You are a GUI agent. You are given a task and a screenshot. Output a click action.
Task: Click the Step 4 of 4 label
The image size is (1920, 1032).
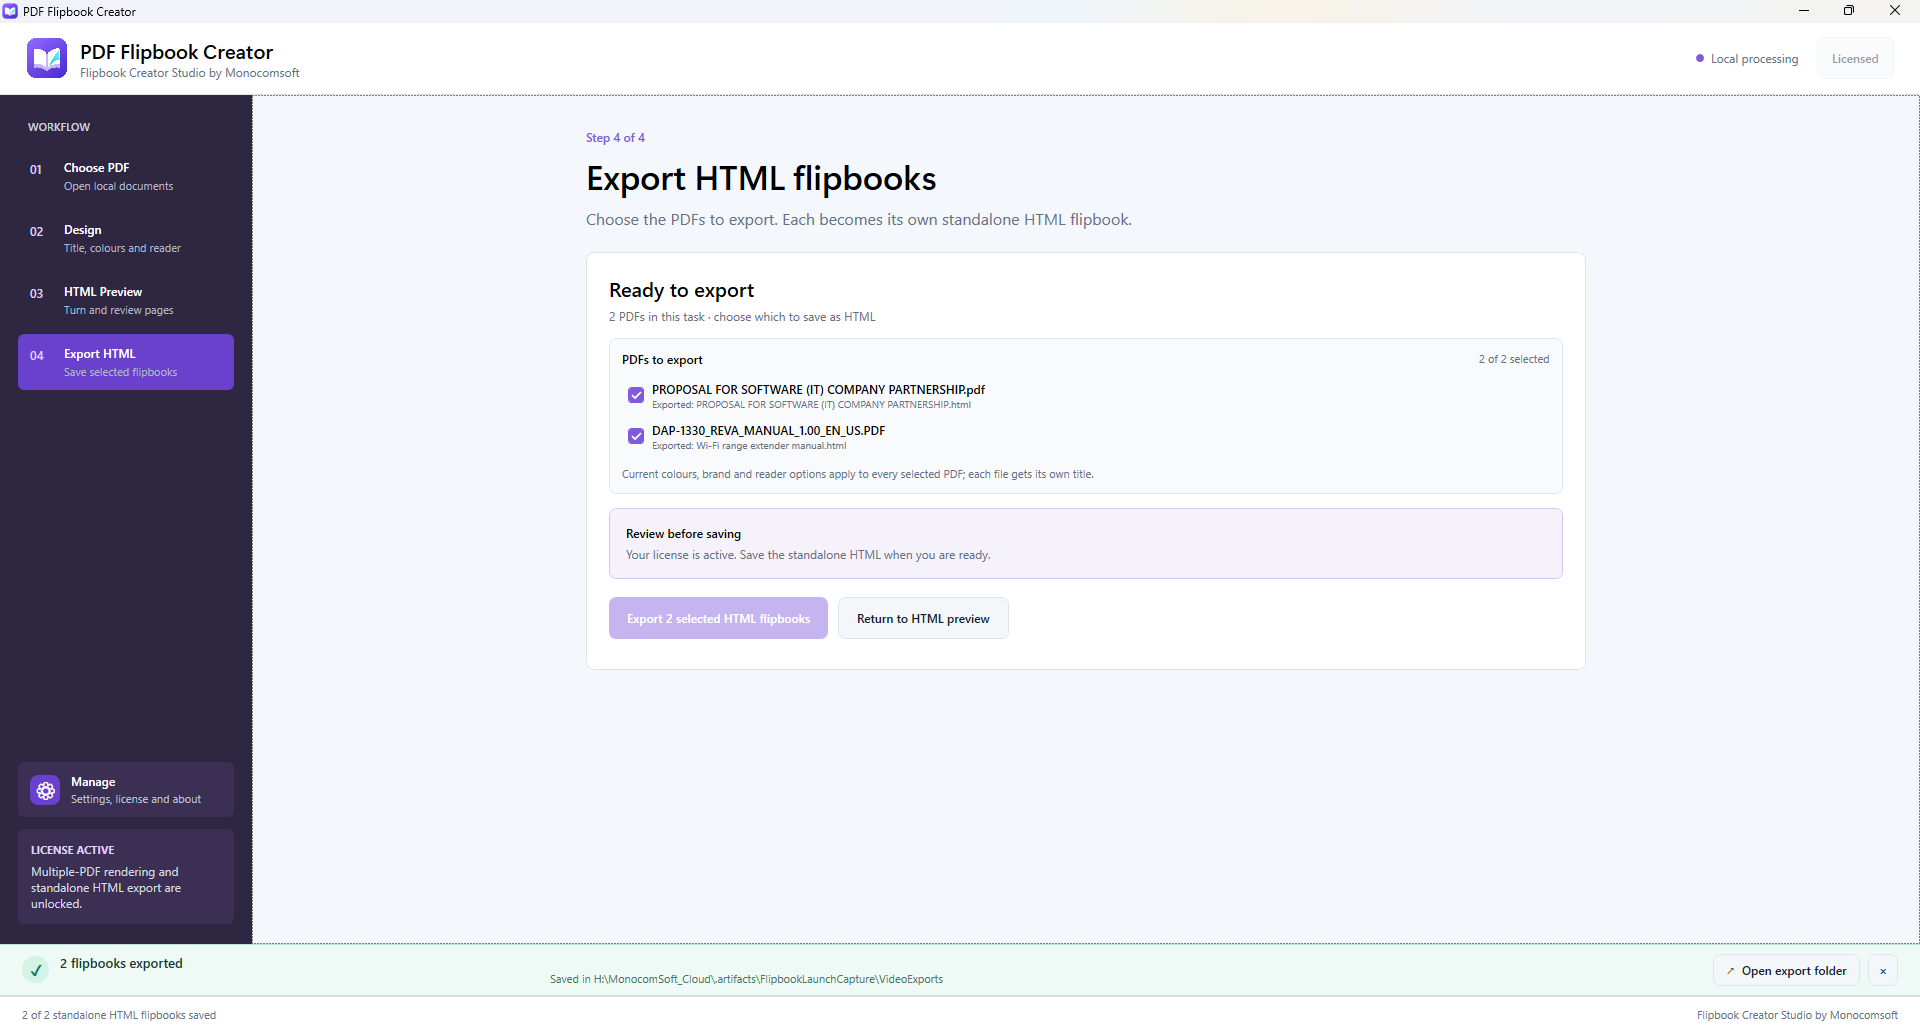coord(615,138)
